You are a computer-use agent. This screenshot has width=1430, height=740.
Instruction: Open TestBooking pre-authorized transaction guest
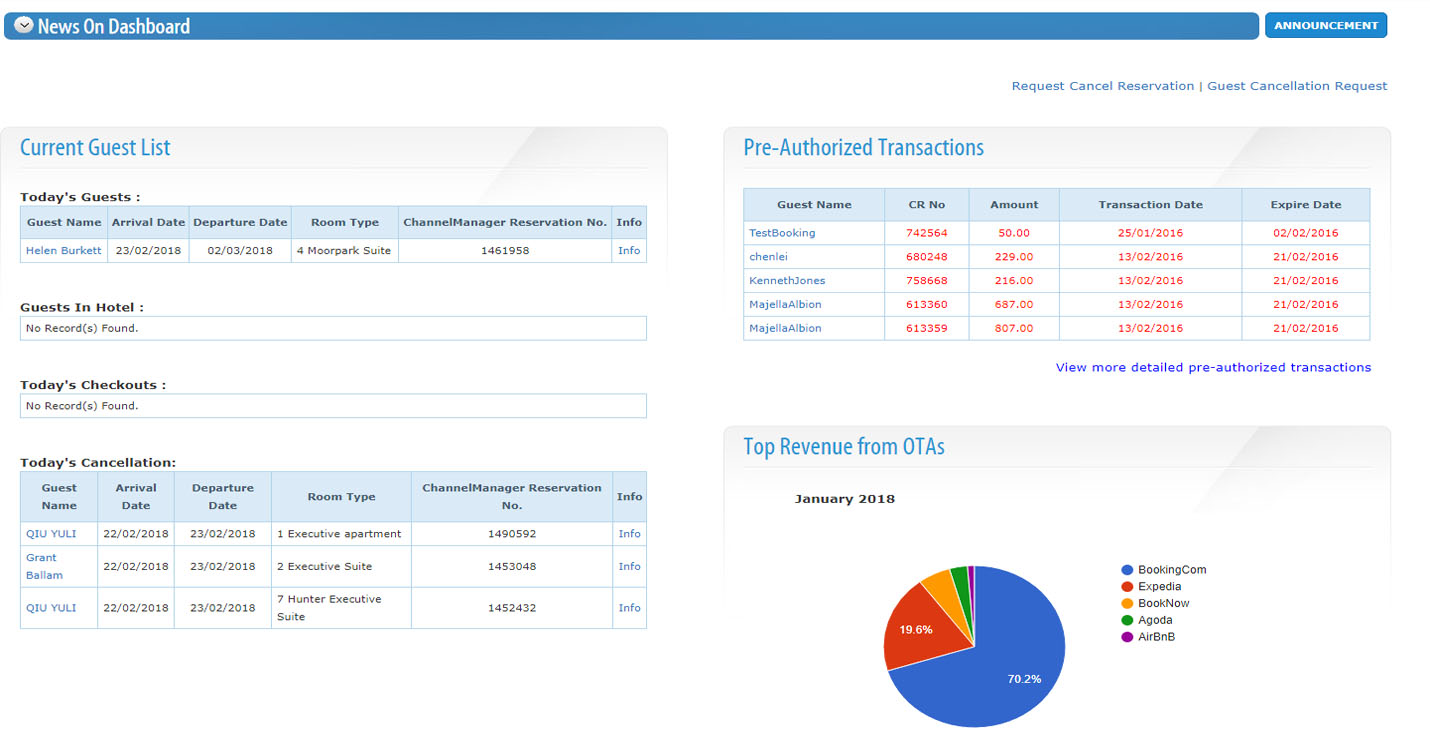(782, 233)
